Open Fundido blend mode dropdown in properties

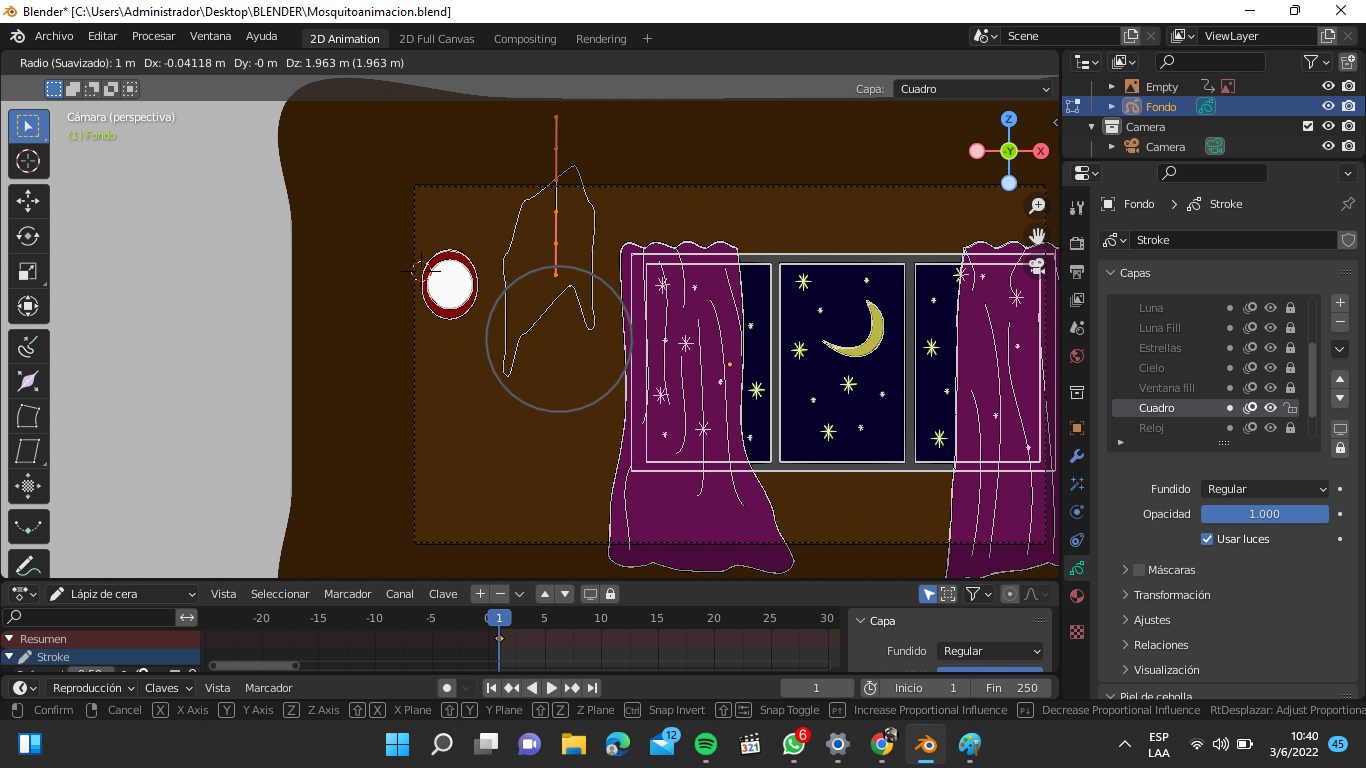point(1264,489)
